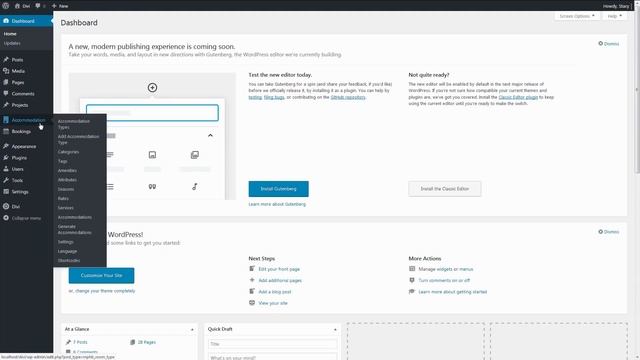Select Accommodations in the submenu
This screenshot has height=360, width=640.
[x=75, y=218]
